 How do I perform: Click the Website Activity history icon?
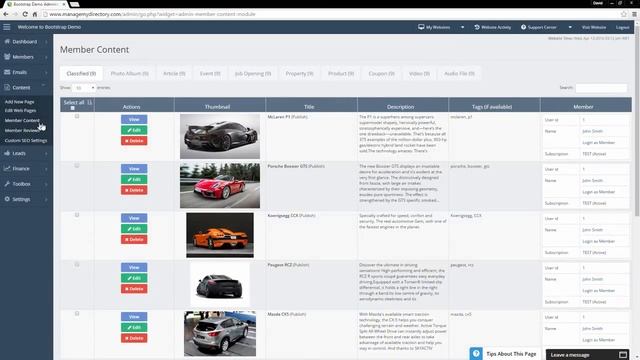click(477, 27)
